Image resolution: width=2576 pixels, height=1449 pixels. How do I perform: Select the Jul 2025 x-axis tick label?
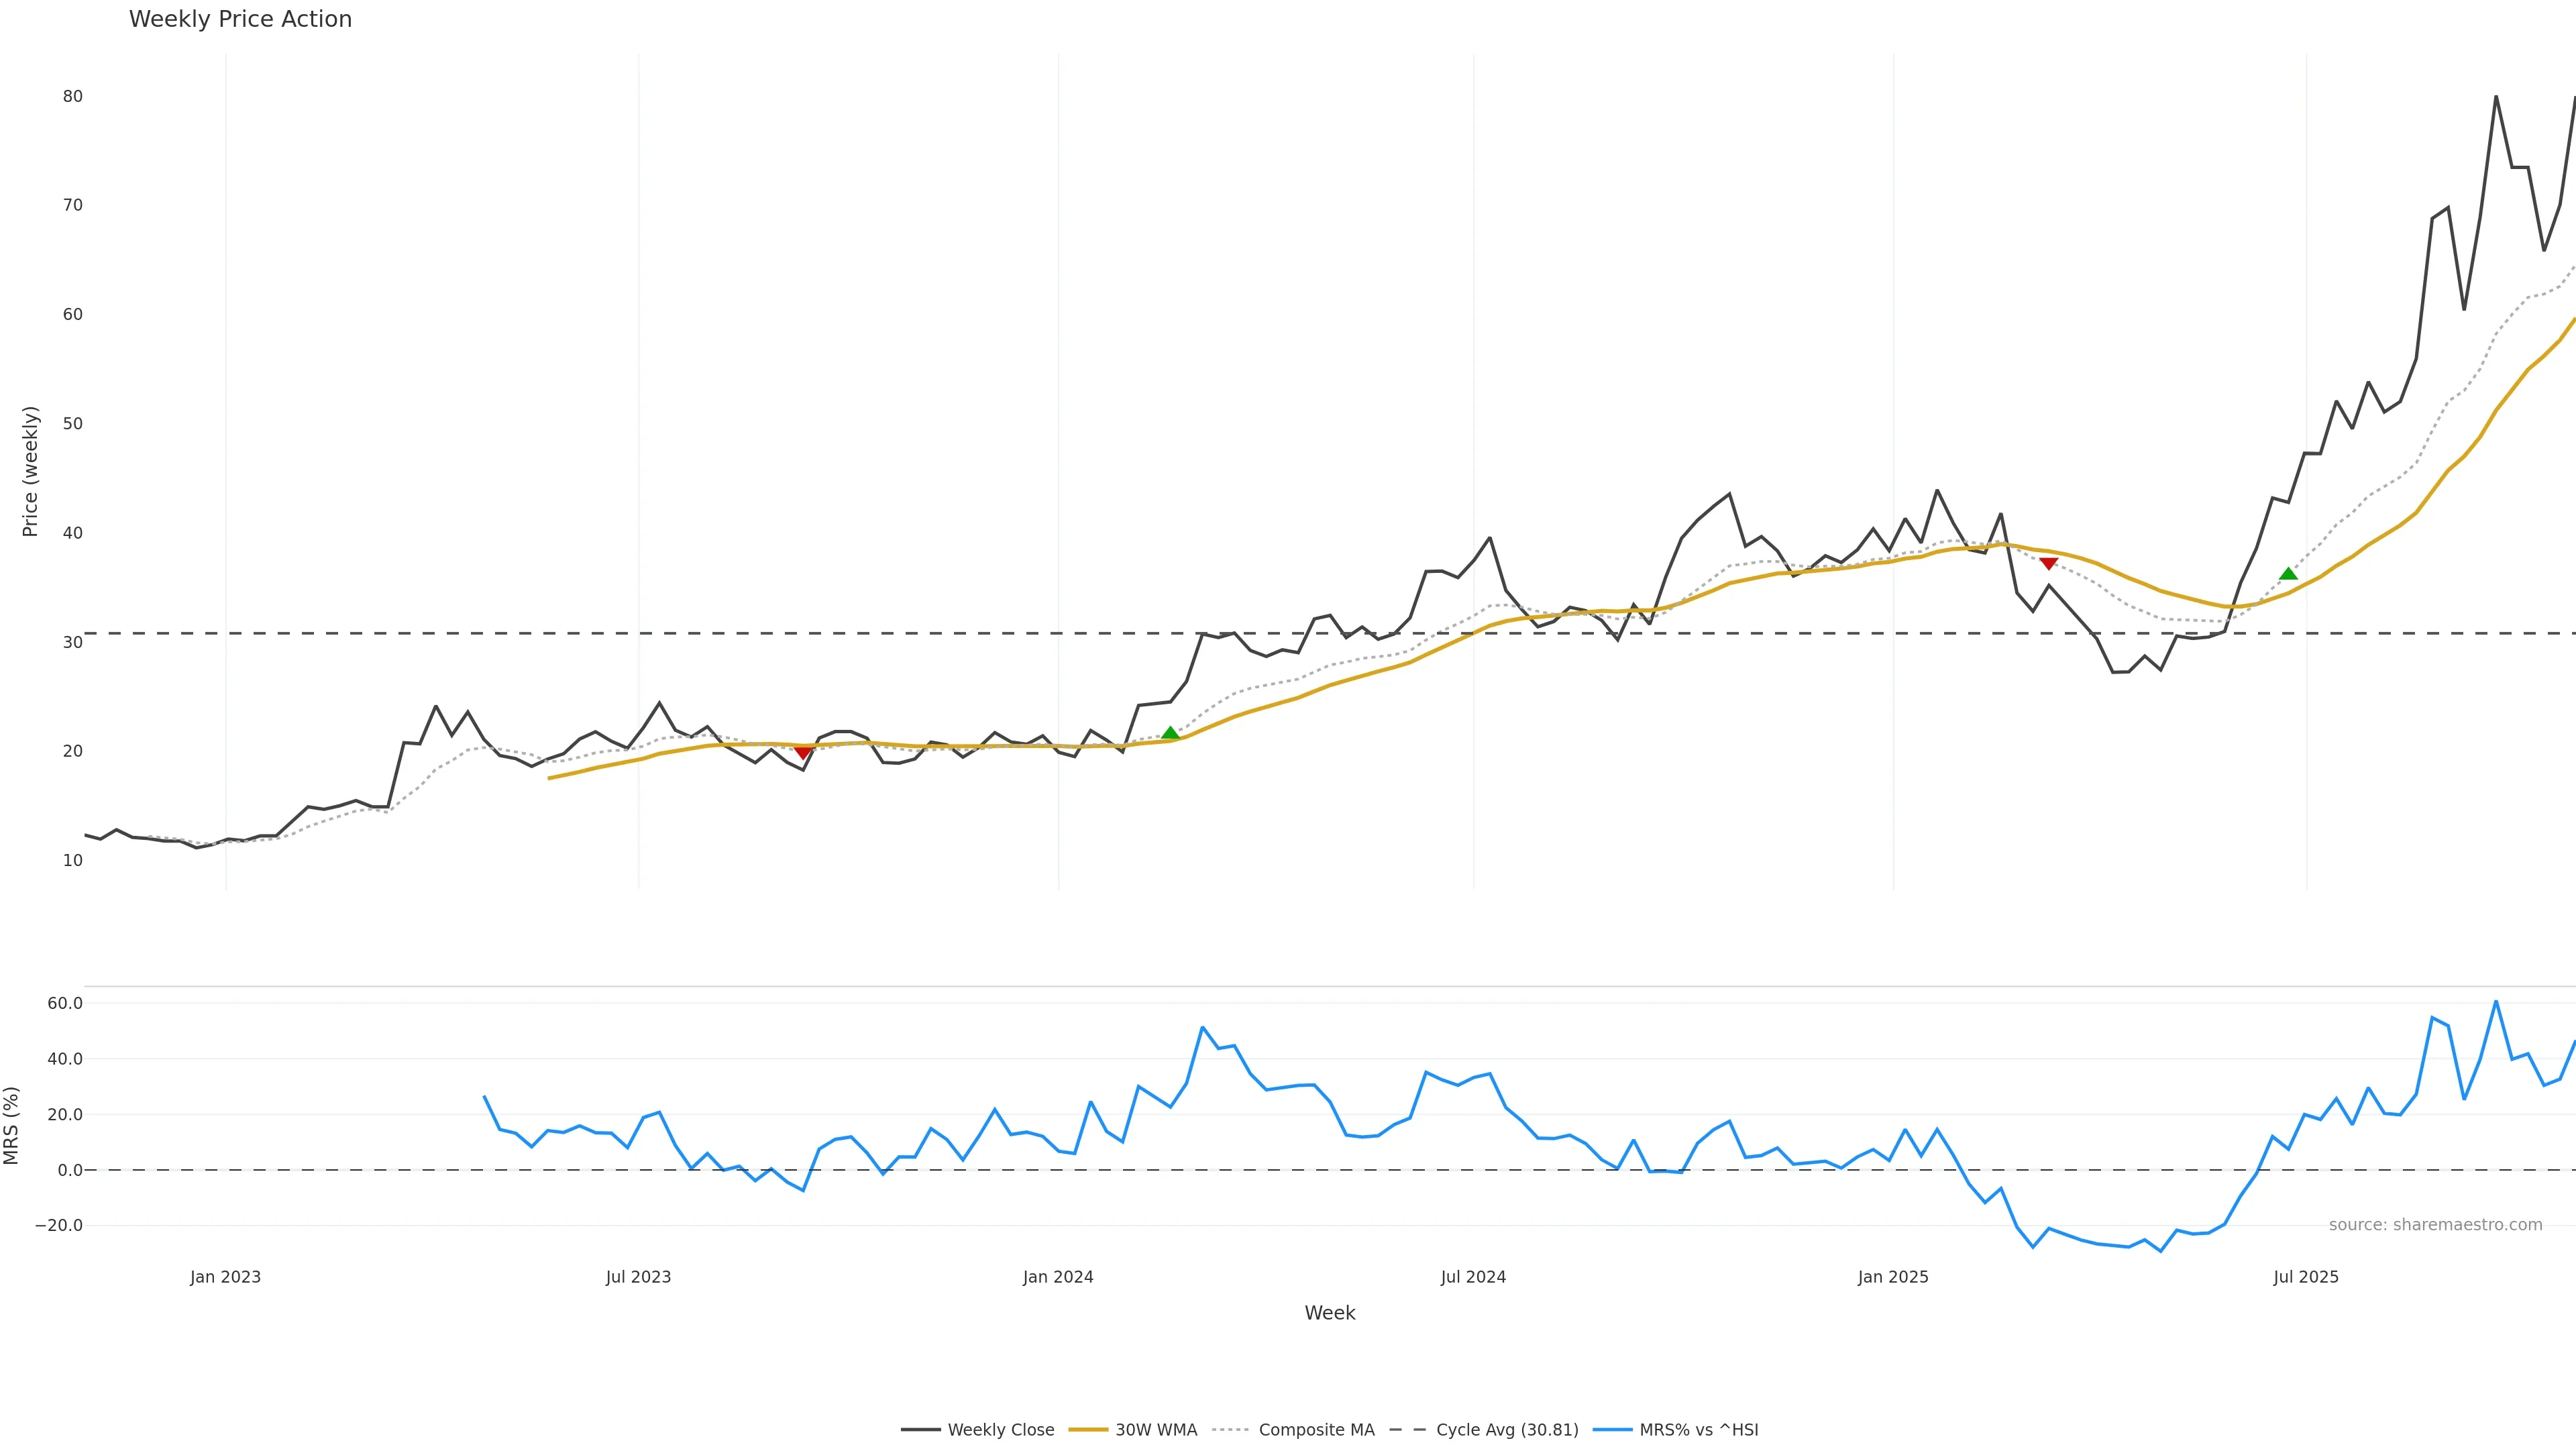[2306, 1277]
